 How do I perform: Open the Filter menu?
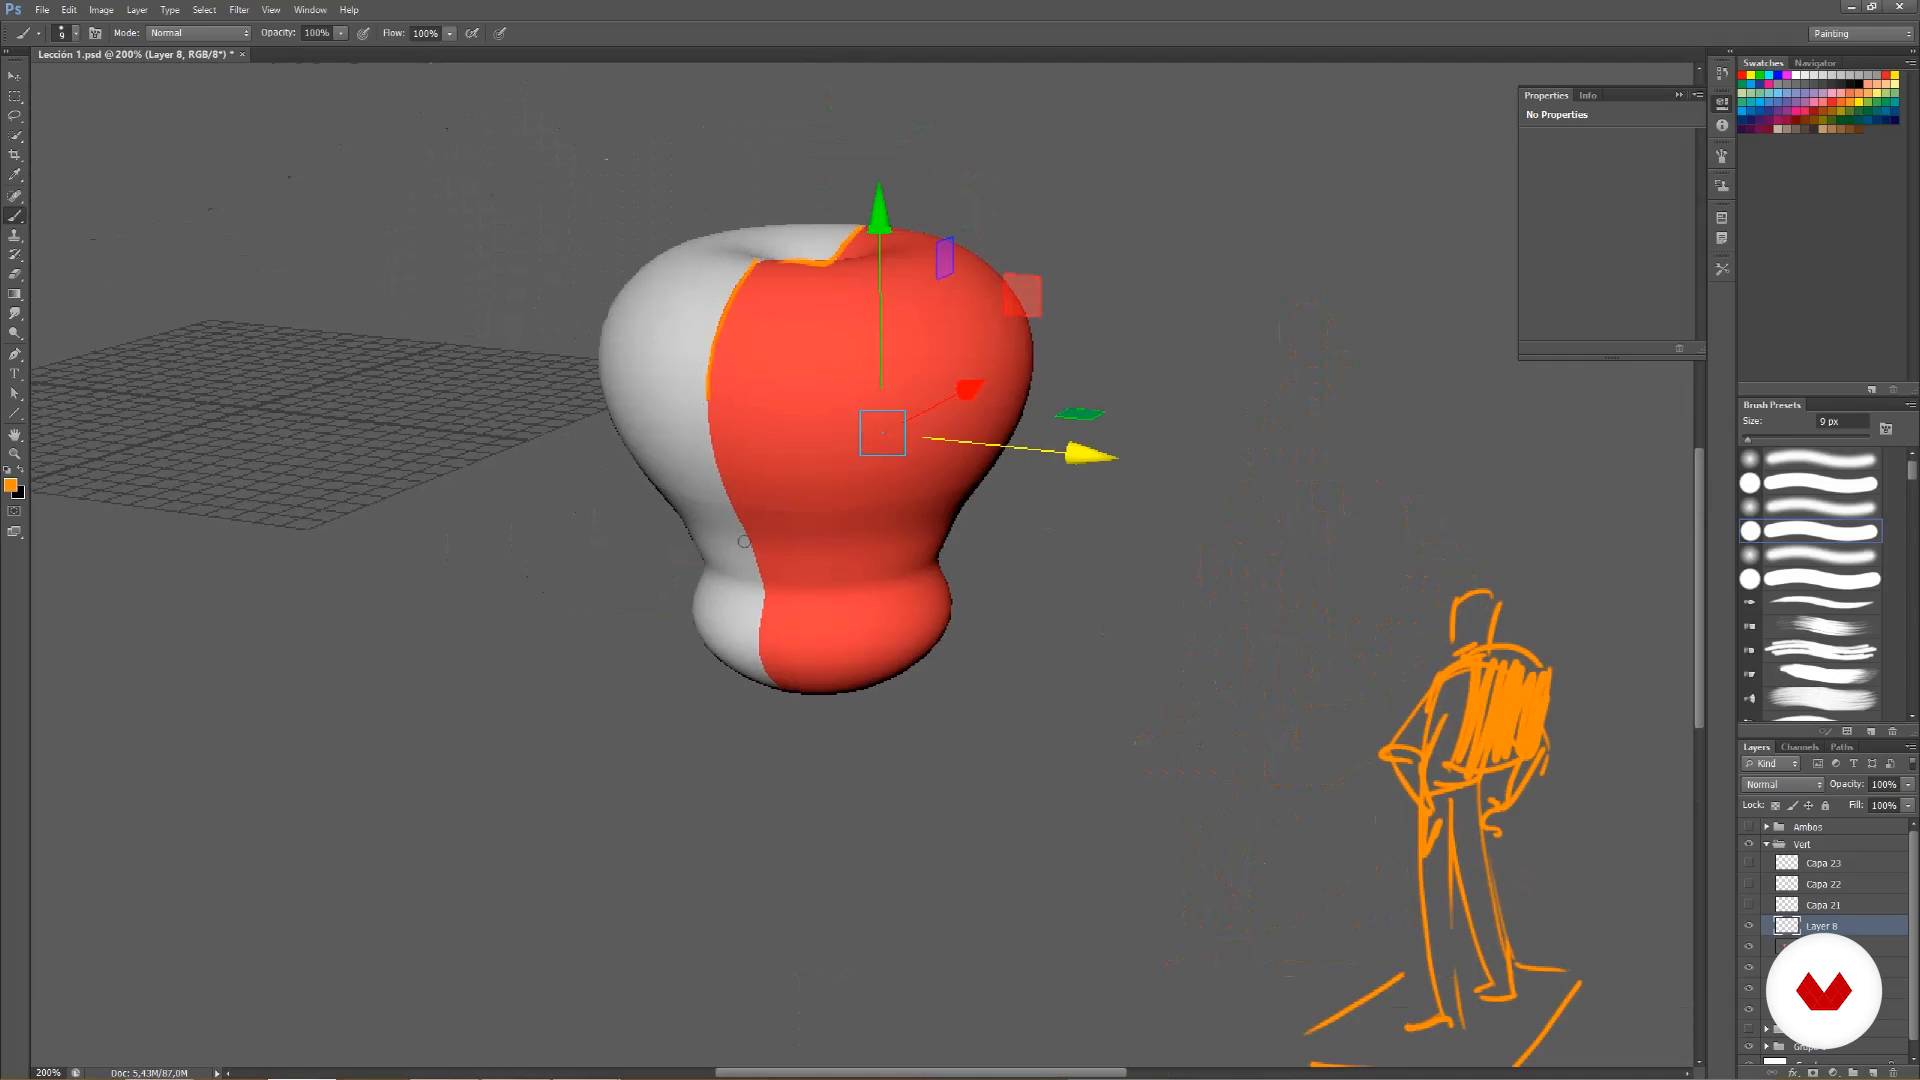(239, 10)
